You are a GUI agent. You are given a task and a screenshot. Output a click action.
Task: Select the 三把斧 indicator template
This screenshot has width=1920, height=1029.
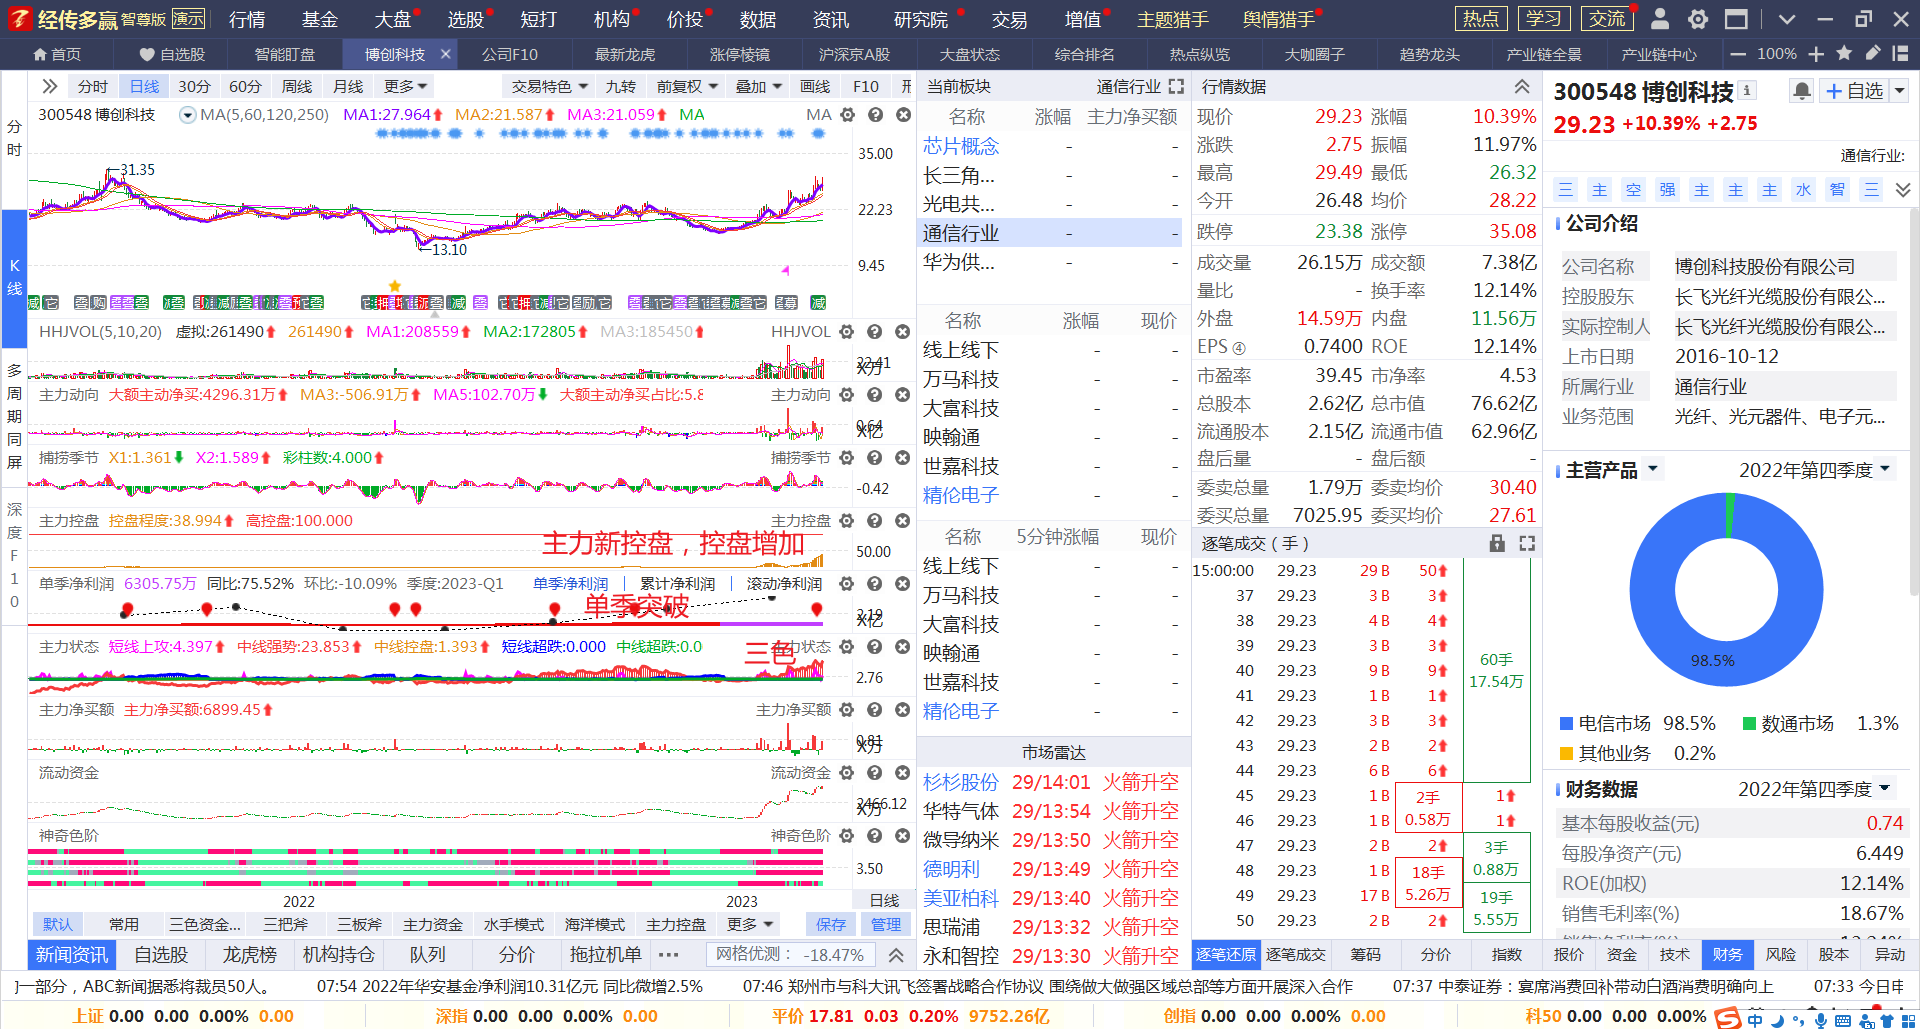tap(285, 924)
